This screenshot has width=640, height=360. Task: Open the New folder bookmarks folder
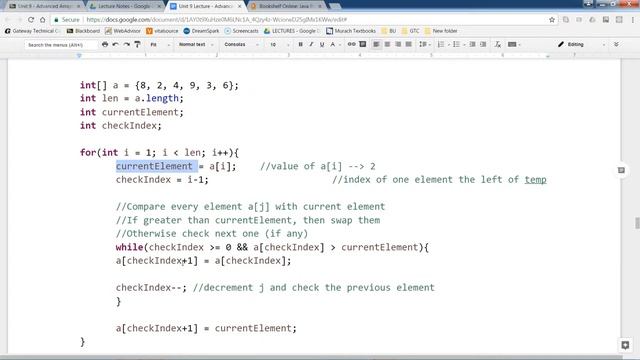tap(441, 31)
